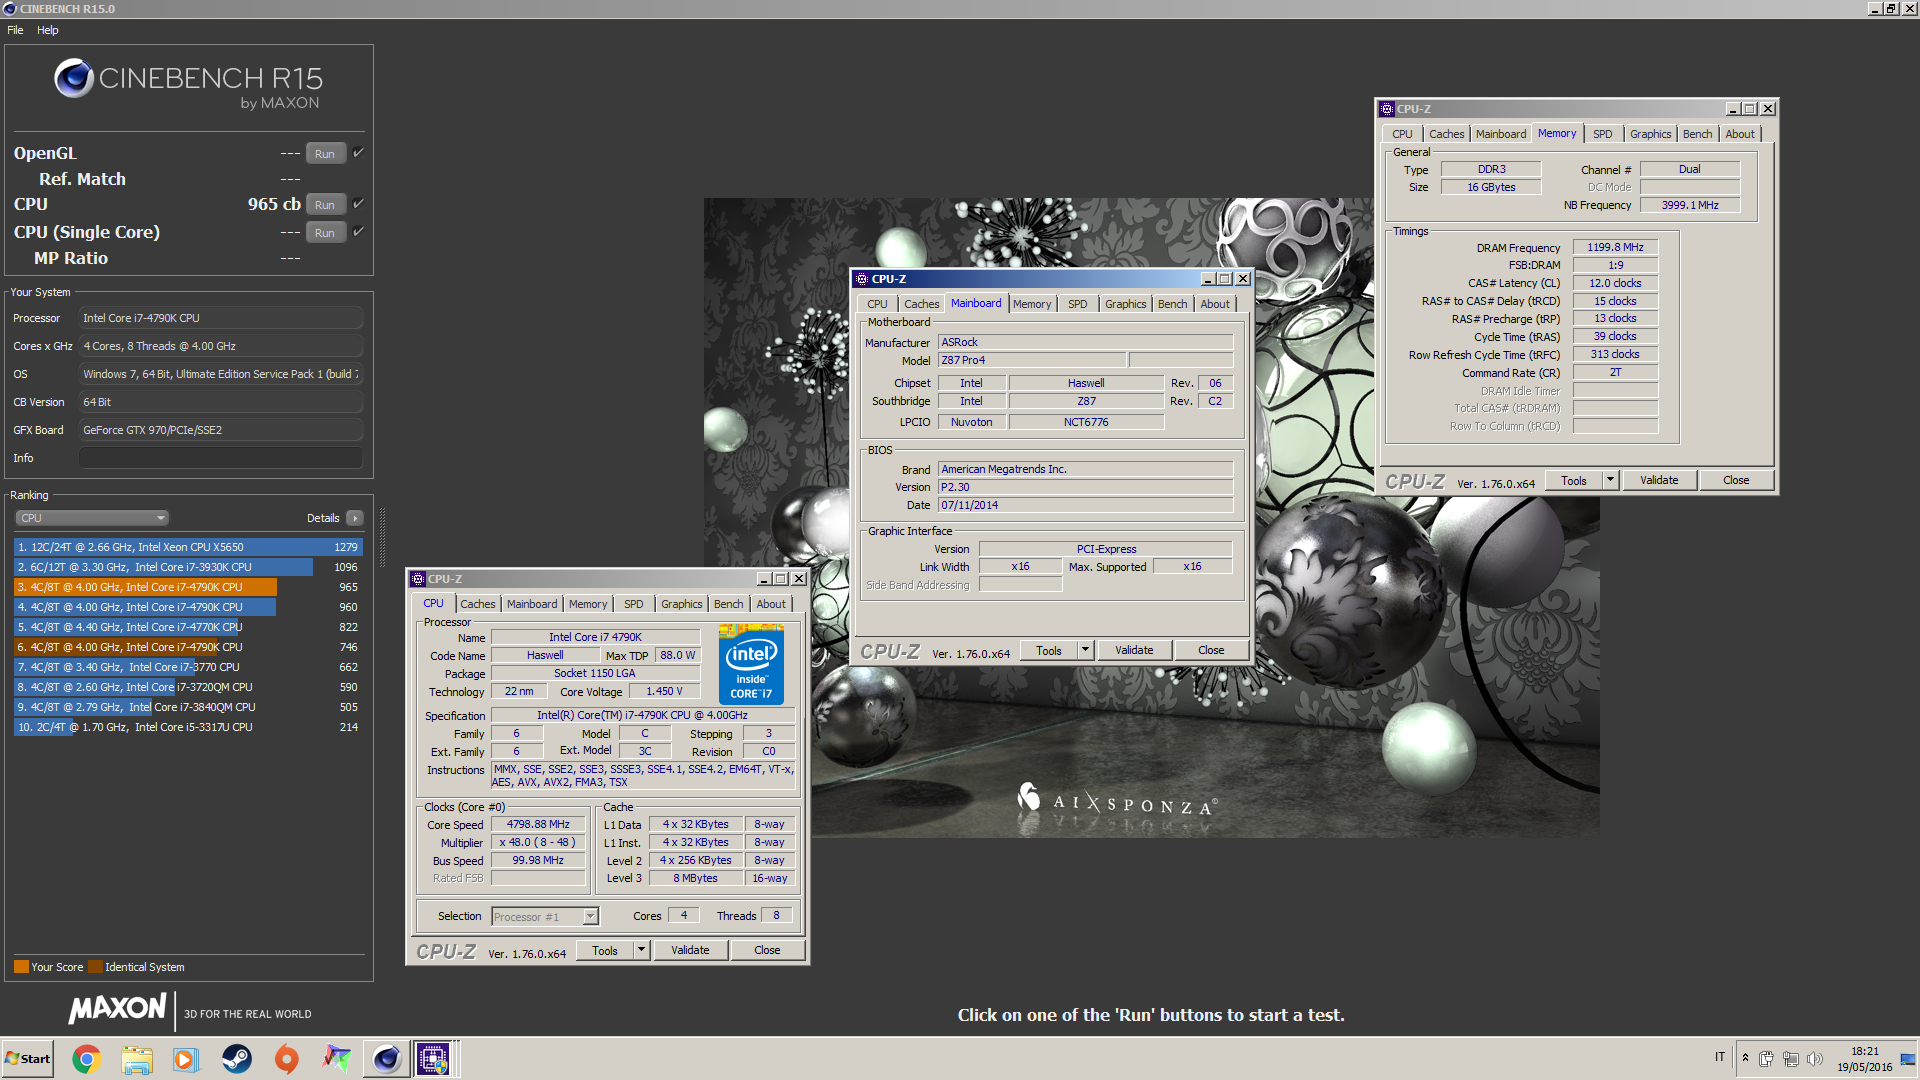Run the CPU benchmark
The height and width of the screenshot is (1080, 1920).
pyautogui.click(x=325, y=204)
